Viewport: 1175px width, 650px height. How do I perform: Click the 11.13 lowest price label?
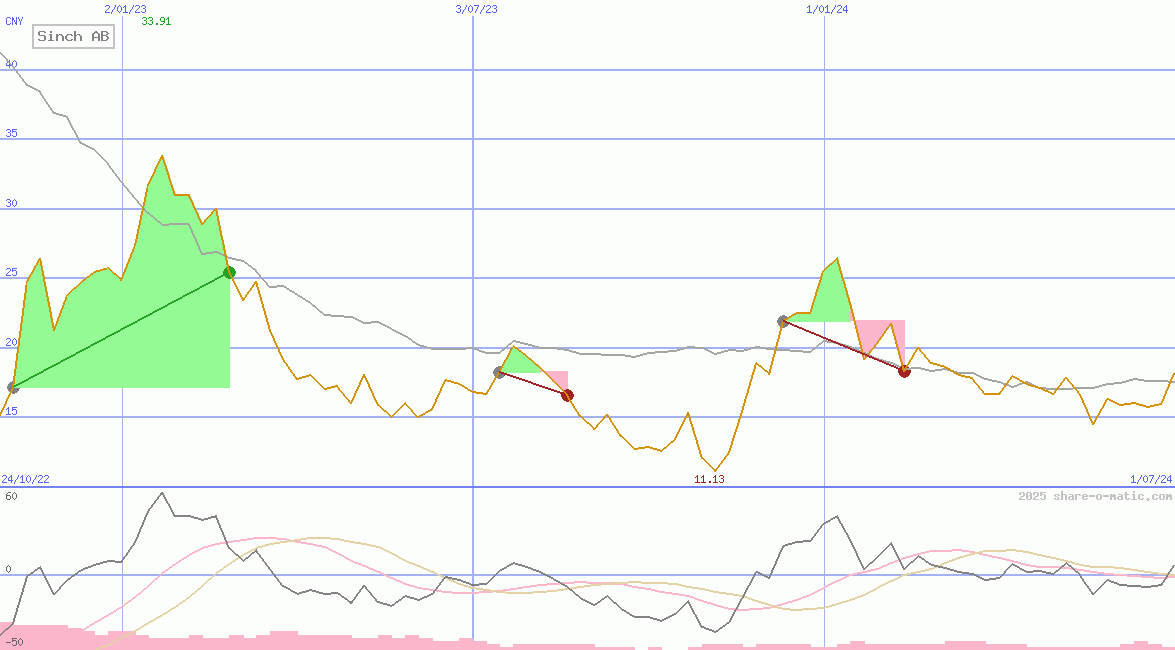click(x=709, y=480)
